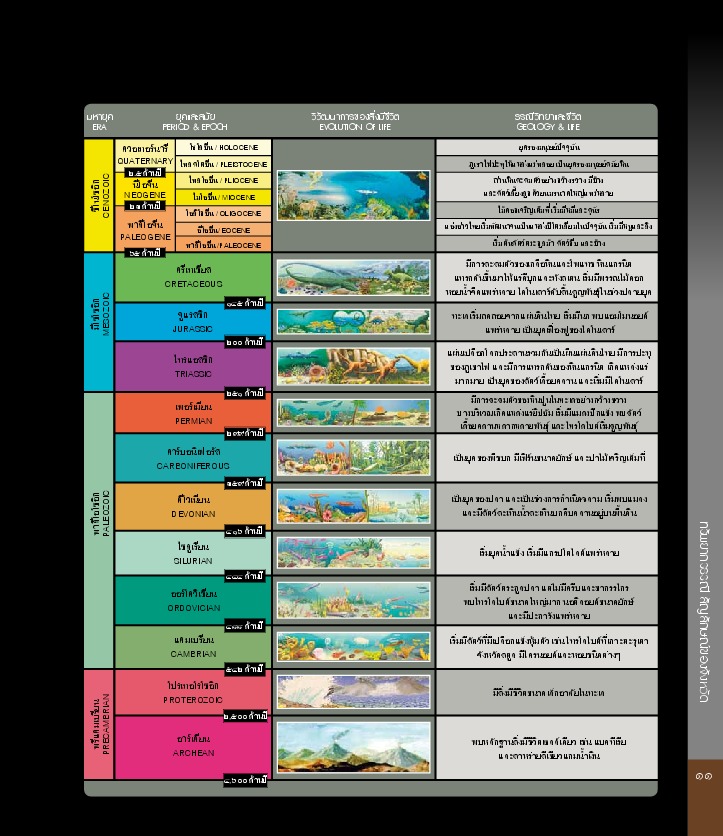Click the QUATERNARY period cell
The width and height of the screenshot is (723, 836).
145,154
